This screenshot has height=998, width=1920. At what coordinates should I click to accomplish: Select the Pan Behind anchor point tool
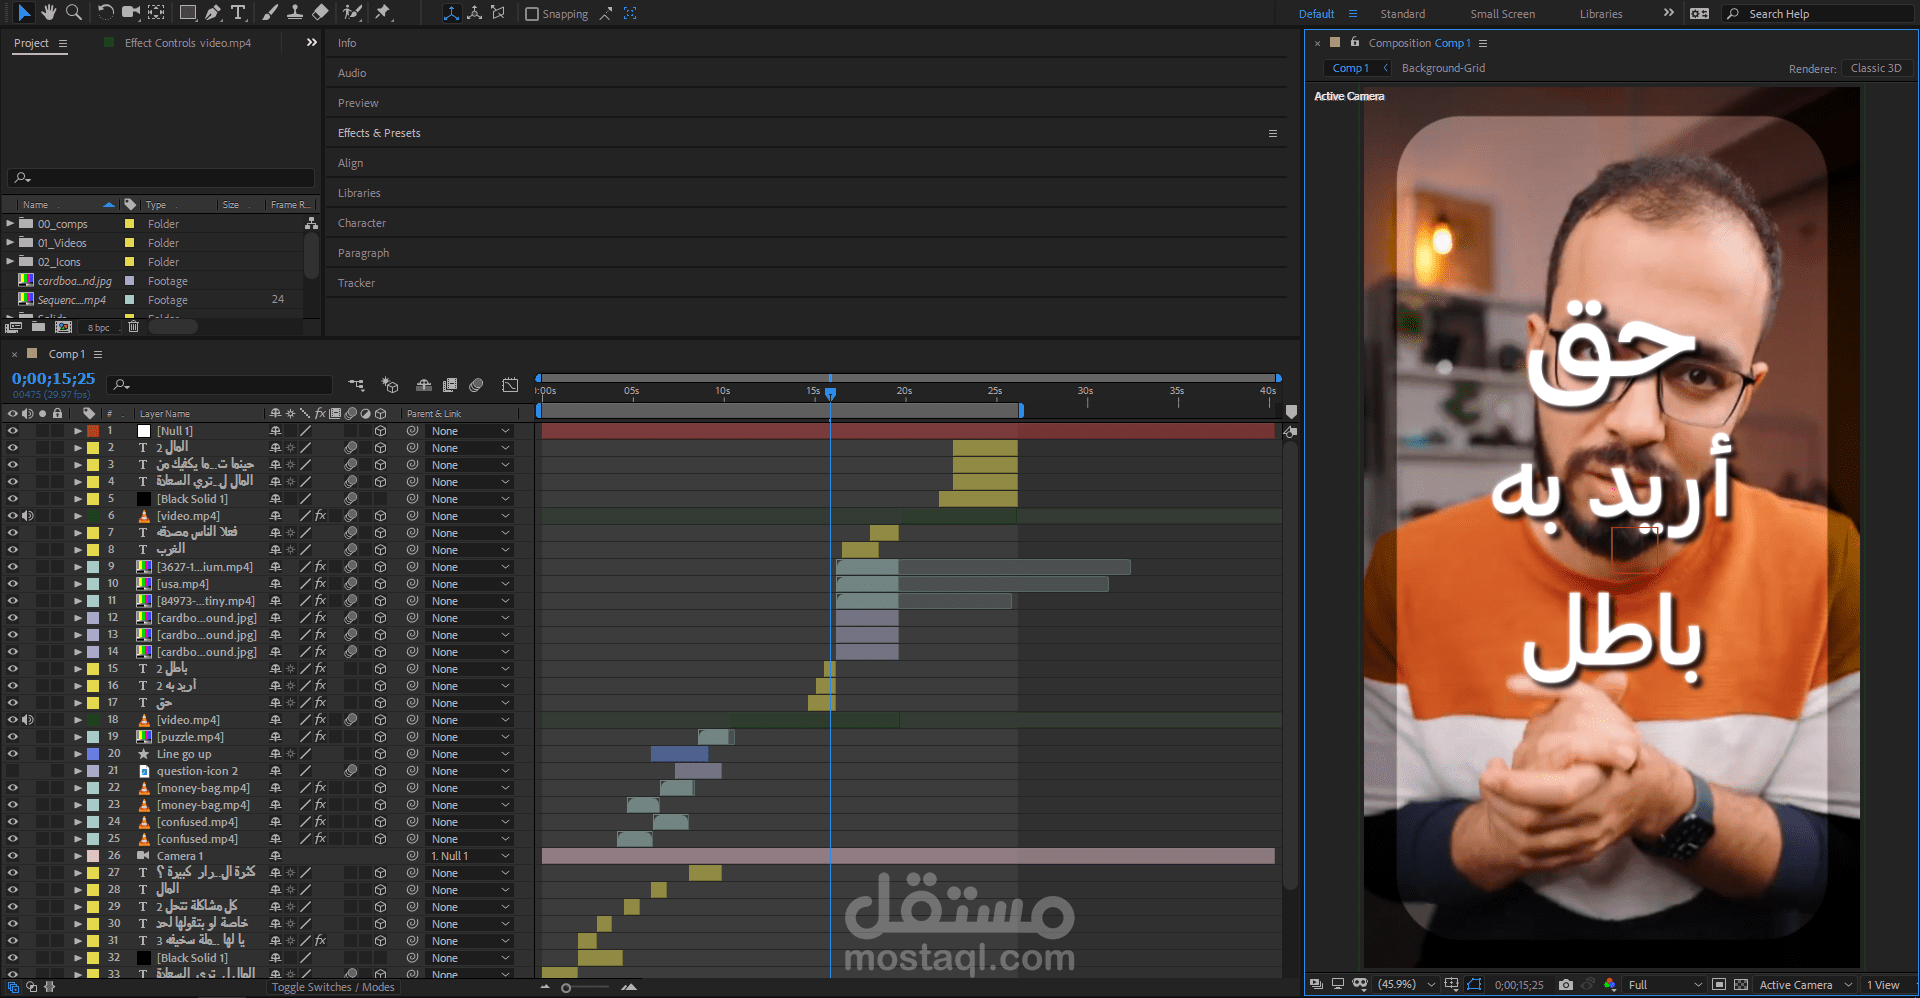click(157, 13)
